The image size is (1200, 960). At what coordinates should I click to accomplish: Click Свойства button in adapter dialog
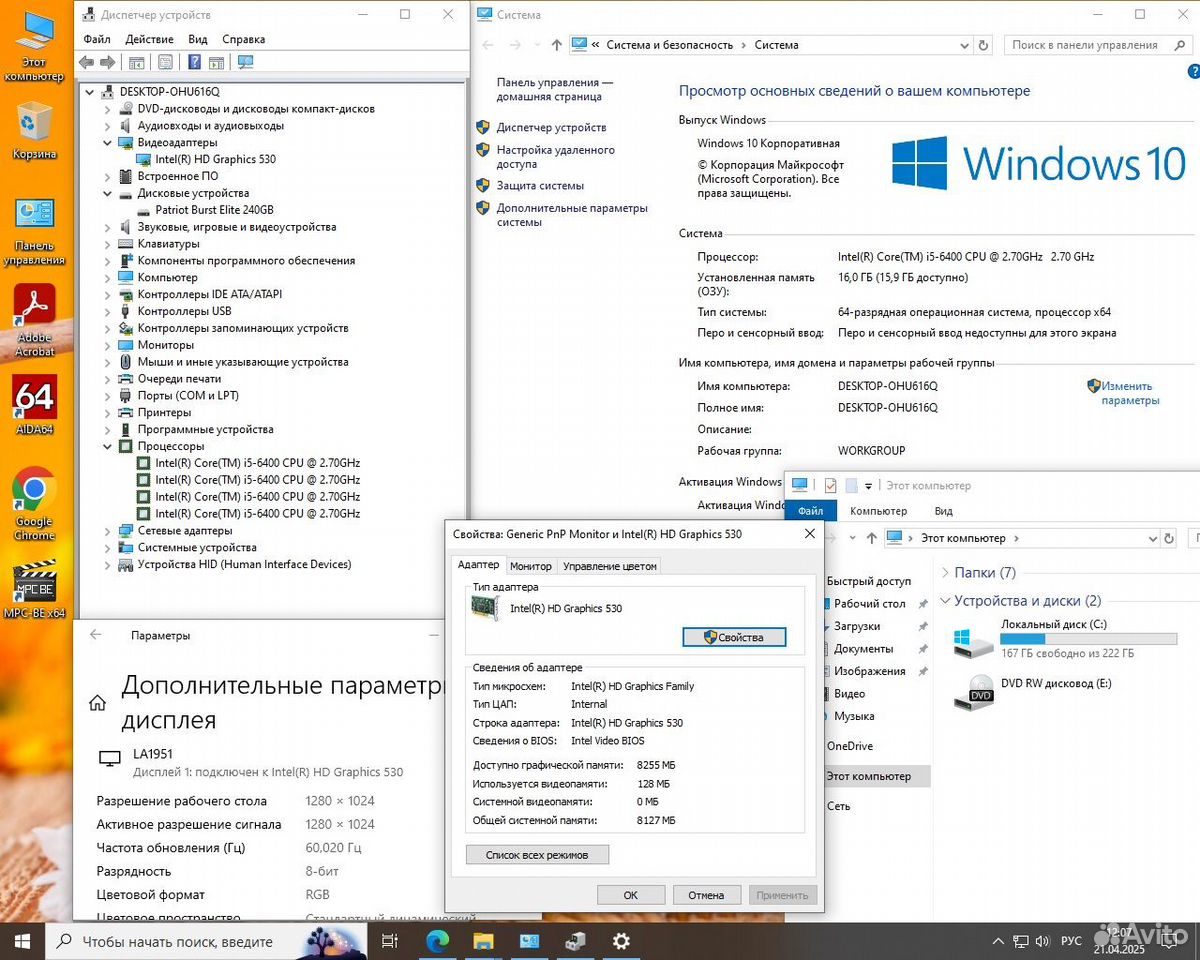pyautogui.click(x=734, y=637)
